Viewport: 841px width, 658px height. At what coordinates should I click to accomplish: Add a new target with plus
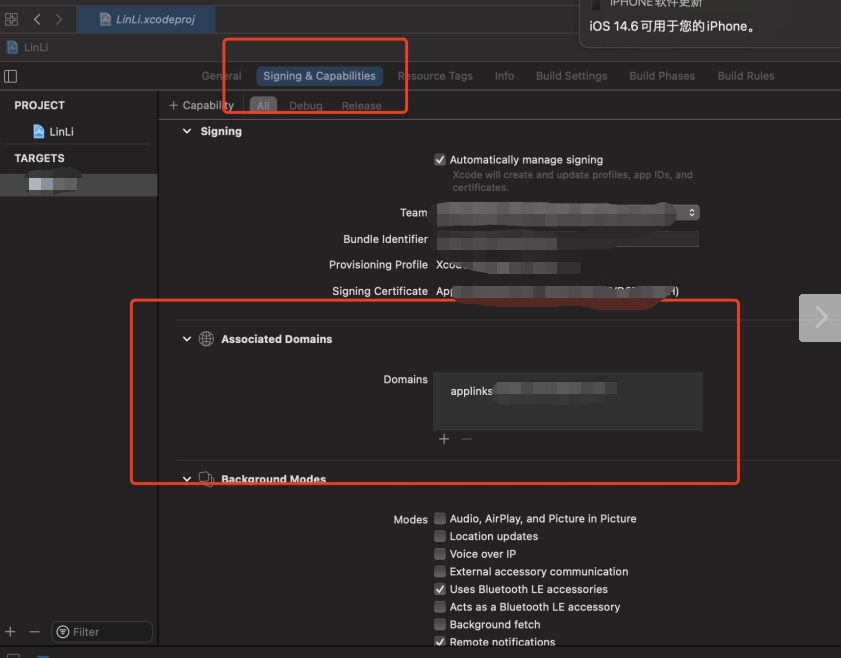click(x=10, y=632)
